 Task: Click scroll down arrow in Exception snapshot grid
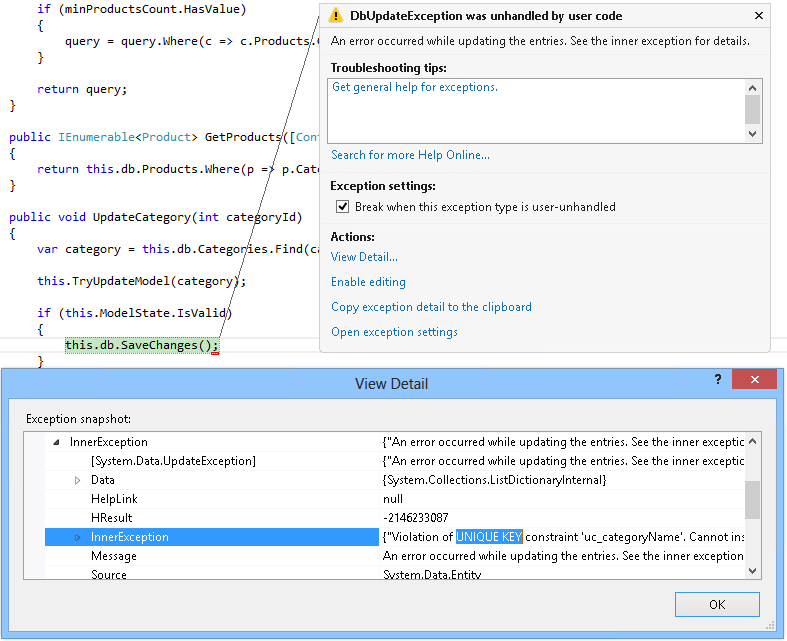[753, 569]
